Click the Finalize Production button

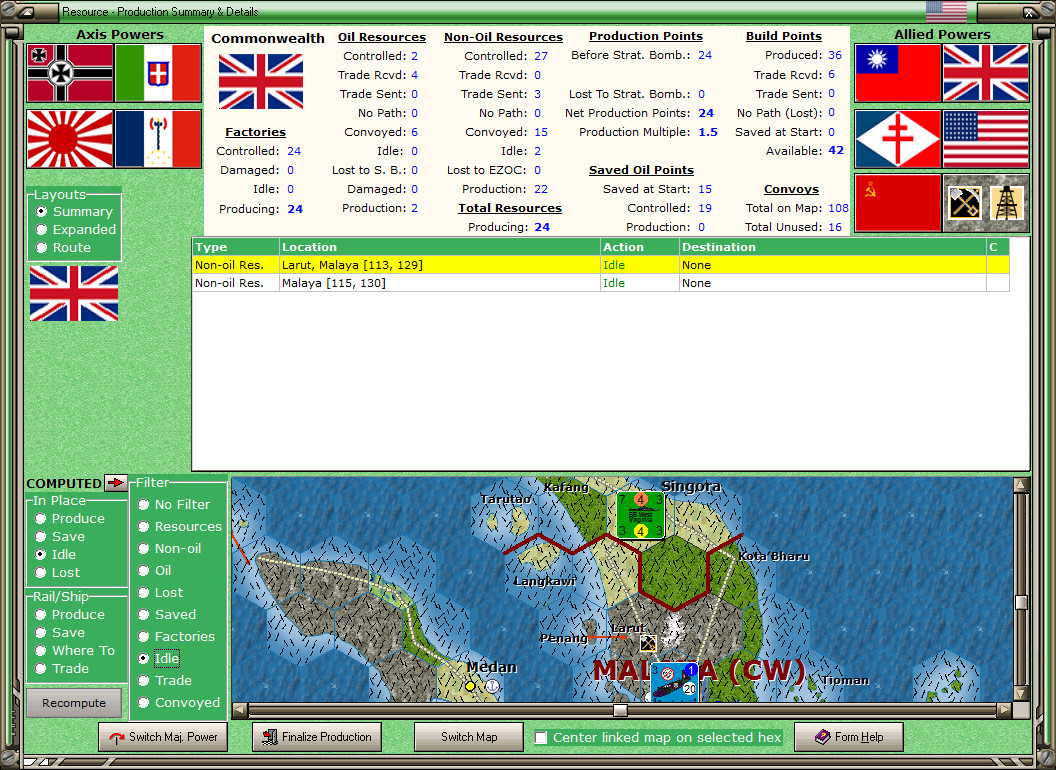(x=317, y=737)
